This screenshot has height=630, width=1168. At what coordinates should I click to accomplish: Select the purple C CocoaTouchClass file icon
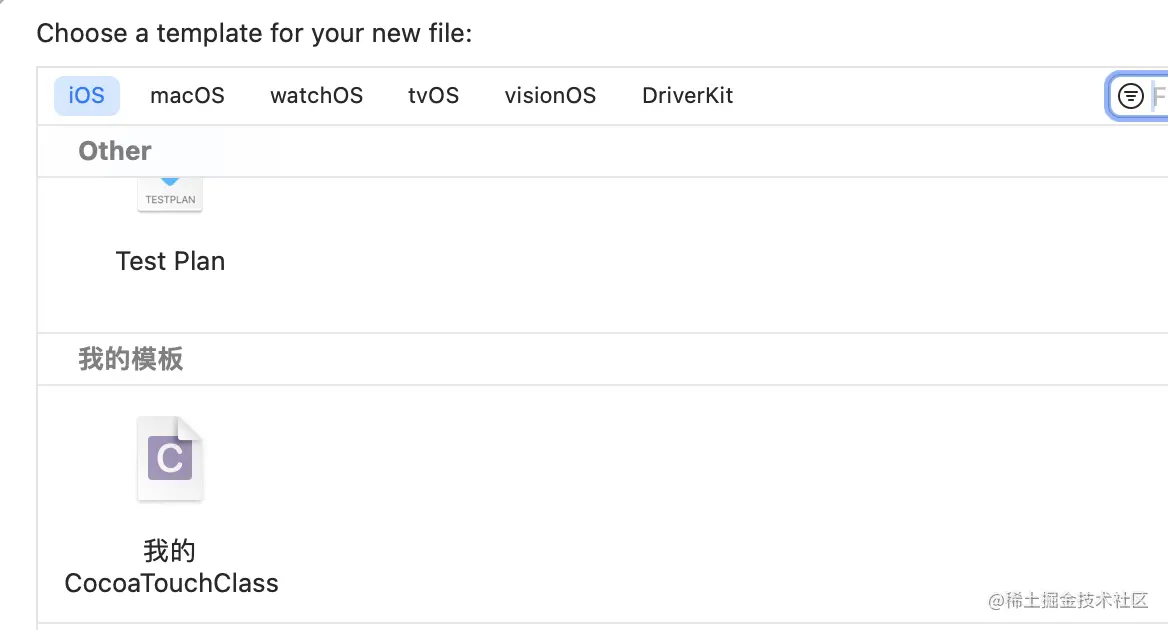tap(170, 459)
